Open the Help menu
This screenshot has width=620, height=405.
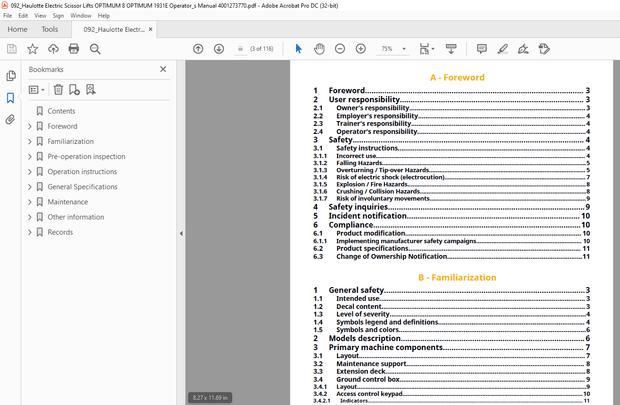point(104,16)
